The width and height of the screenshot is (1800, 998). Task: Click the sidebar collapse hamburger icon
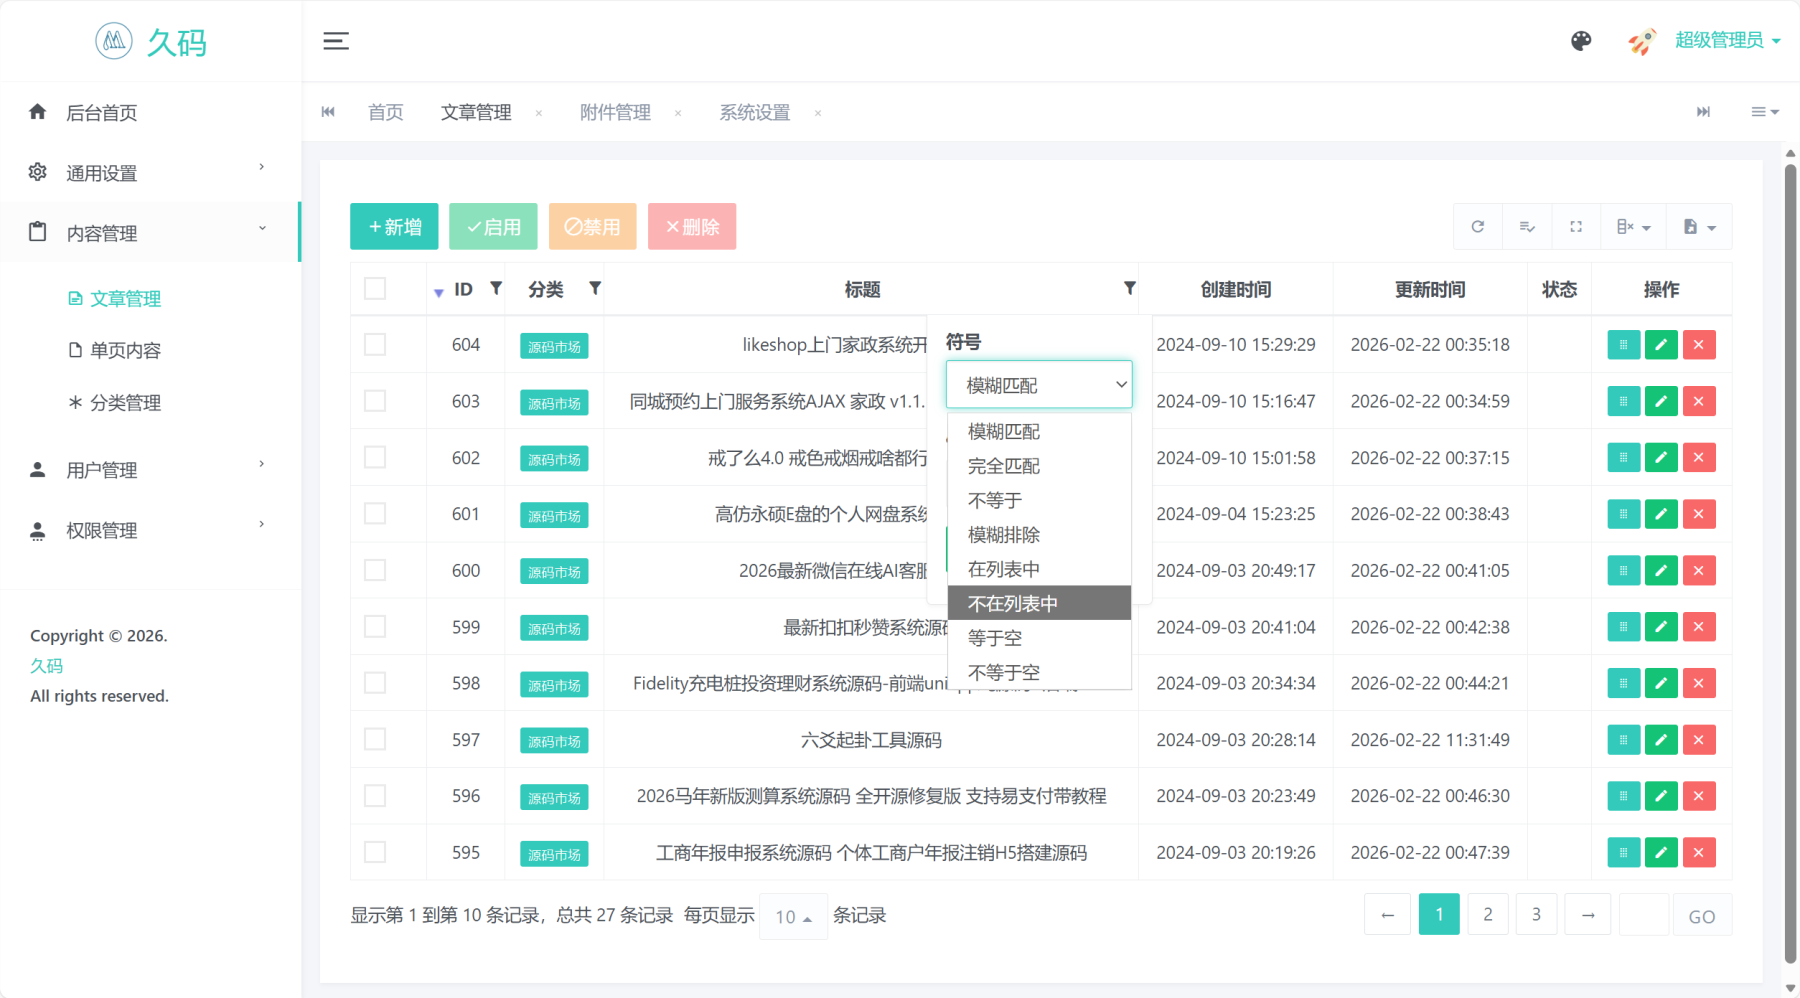336,41
